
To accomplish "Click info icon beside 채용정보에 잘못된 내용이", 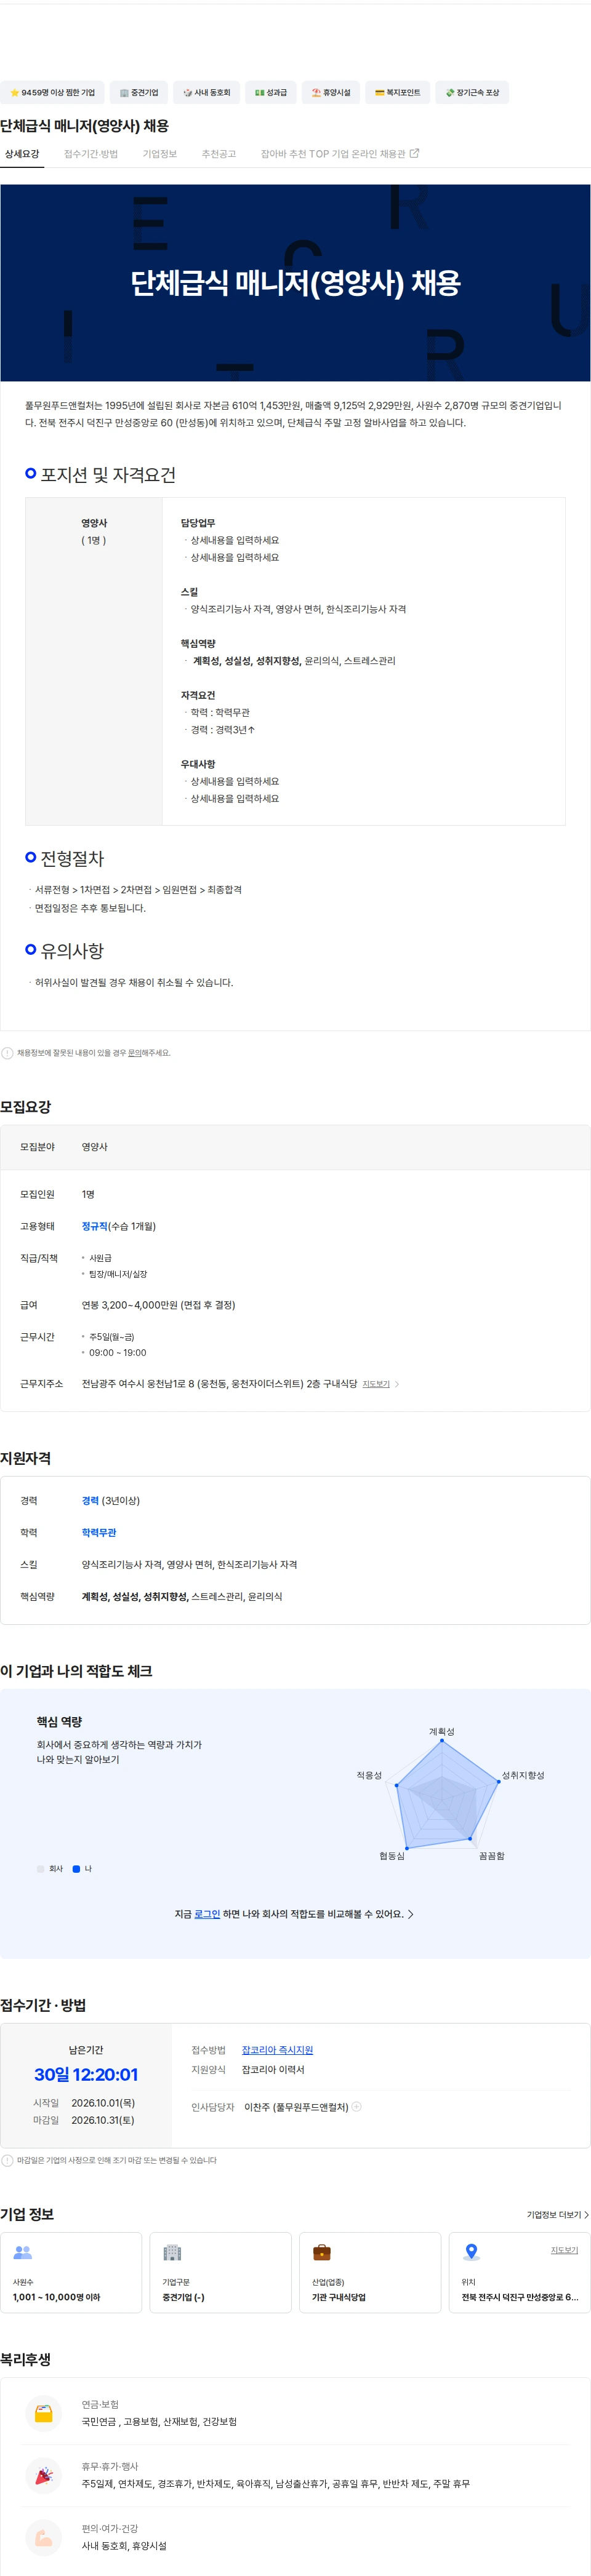I will pos(8,1053).
